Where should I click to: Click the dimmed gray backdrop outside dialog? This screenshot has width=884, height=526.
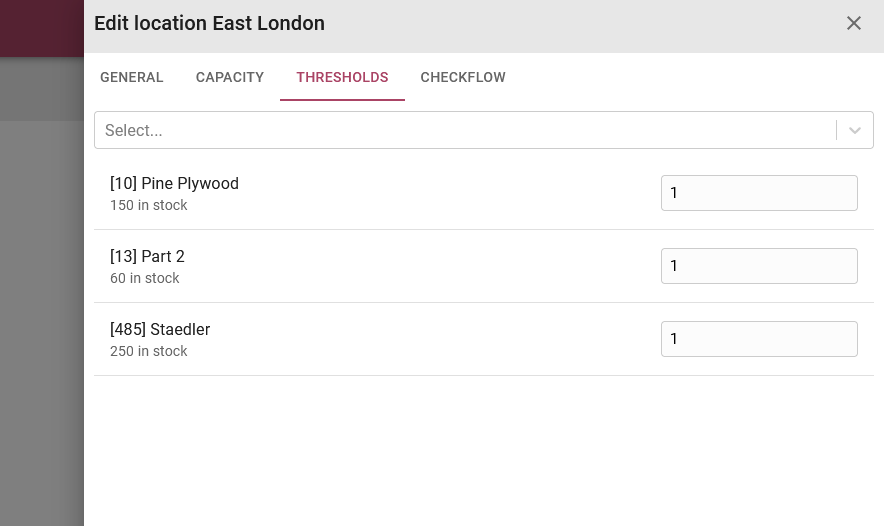pos(42,321)
